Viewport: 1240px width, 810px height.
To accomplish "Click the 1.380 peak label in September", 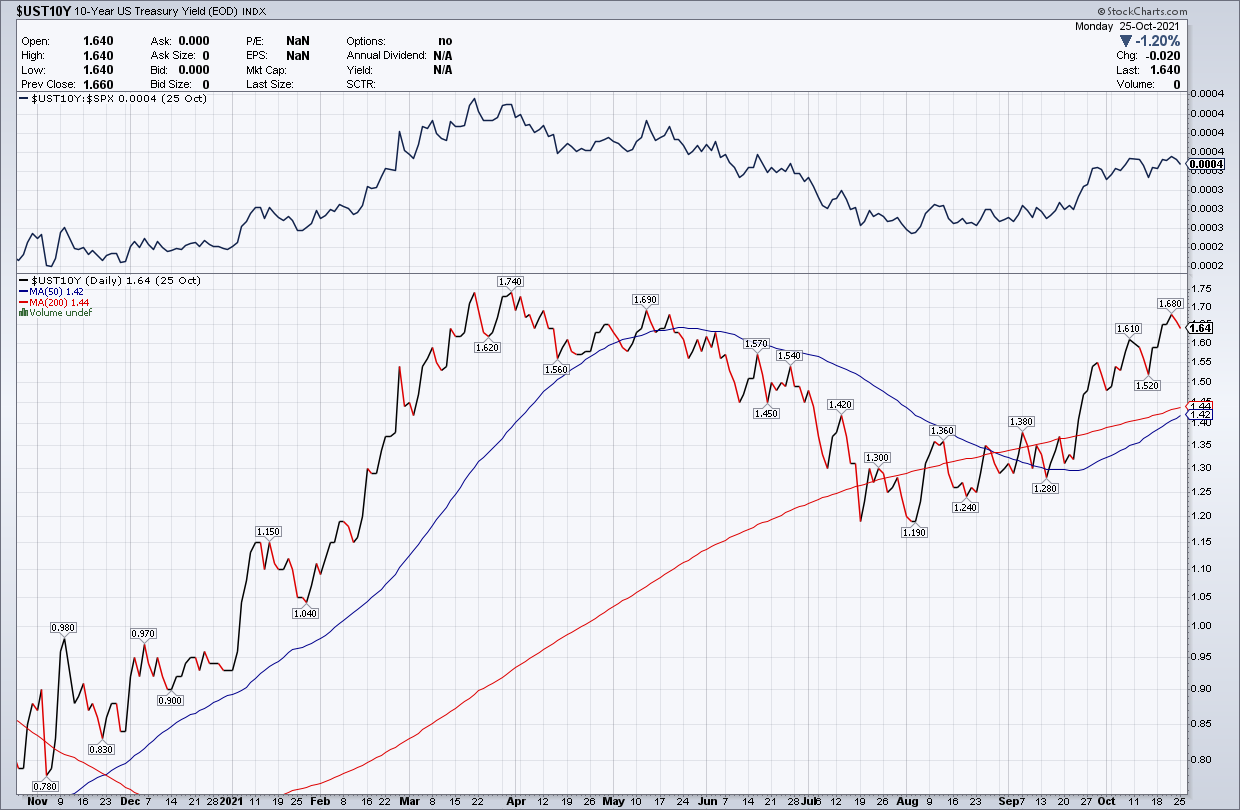I will (x=1022, y=421).
